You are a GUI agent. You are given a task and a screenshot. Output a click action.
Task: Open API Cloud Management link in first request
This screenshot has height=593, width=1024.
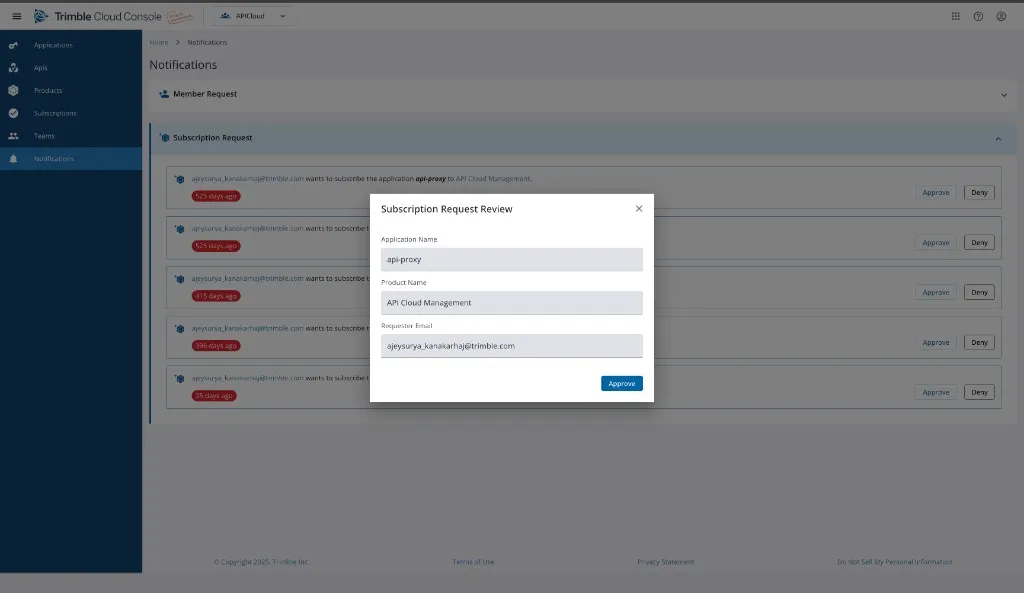coord(492,178)
